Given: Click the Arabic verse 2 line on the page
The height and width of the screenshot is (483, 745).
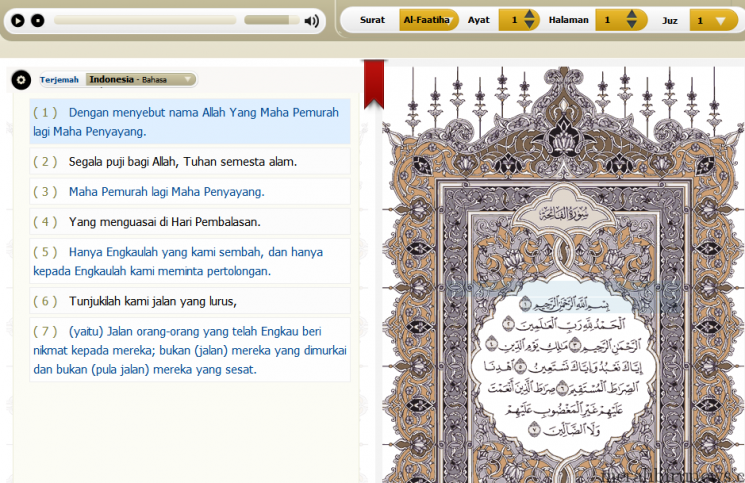Looking at the screenshot, I should tap(564, 325).
